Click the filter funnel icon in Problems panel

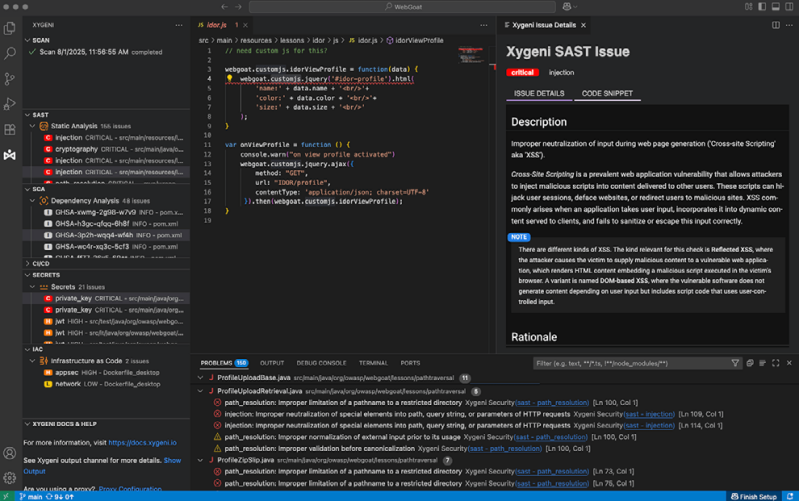click(x=735, y=363)
